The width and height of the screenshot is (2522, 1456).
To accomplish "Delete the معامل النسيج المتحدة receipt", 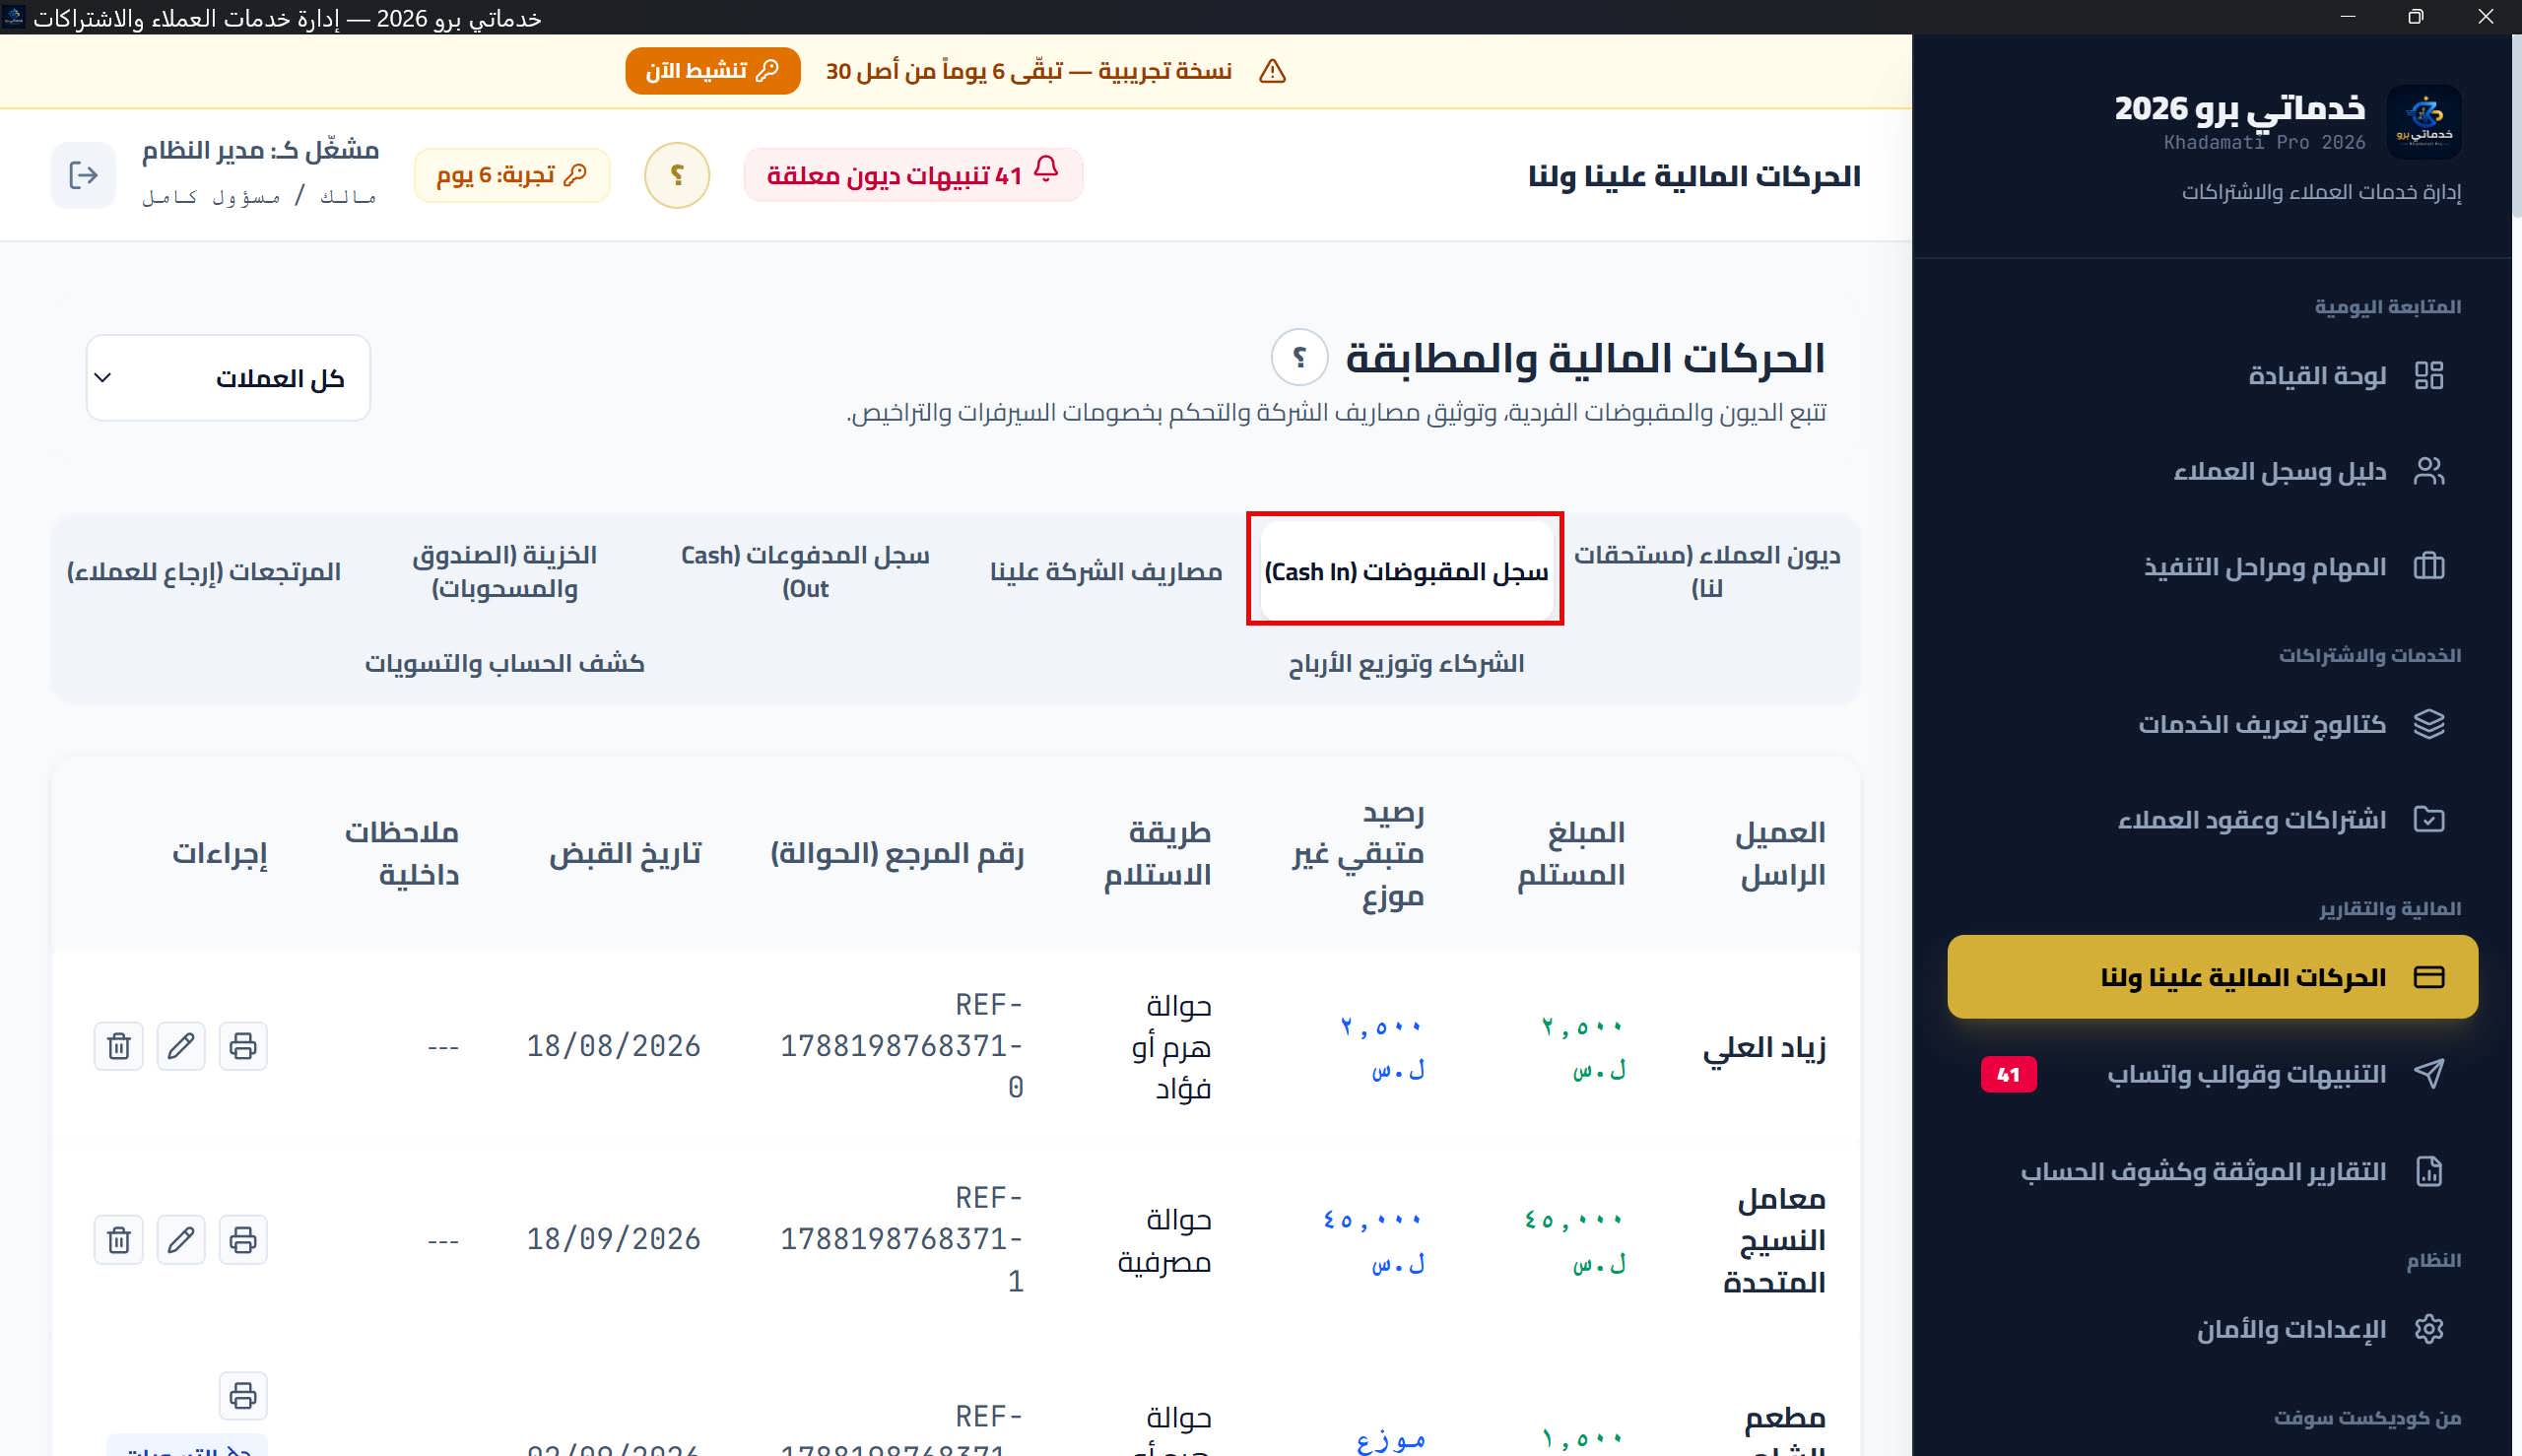I will point(119,1240).
